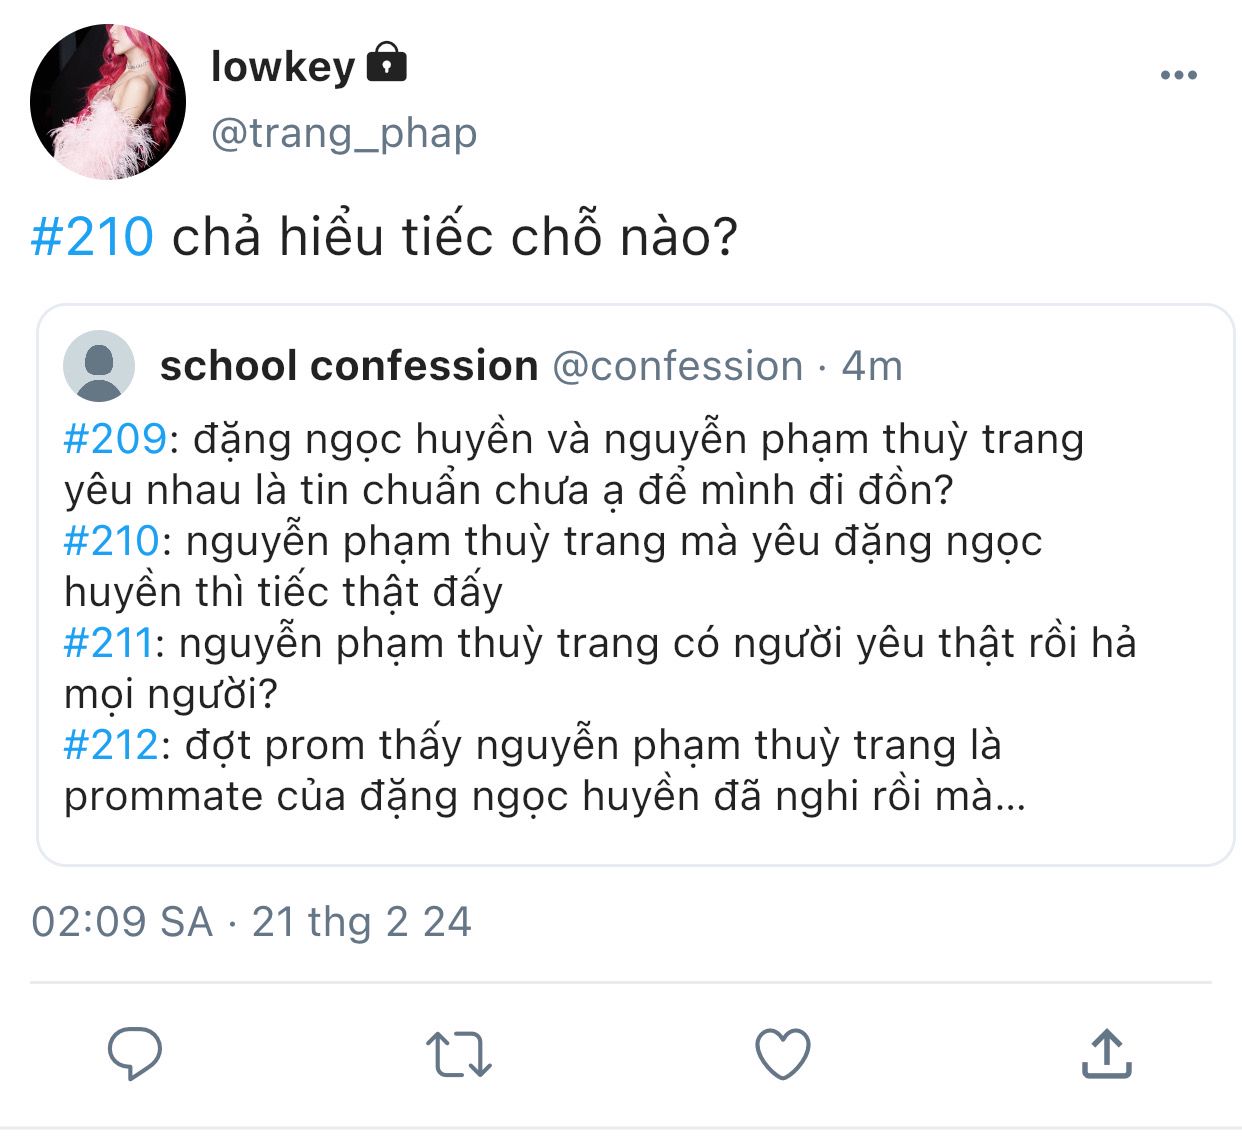Open the #210 hashtag in main tweet
Screen dimensions: 1242x1146
92,237
